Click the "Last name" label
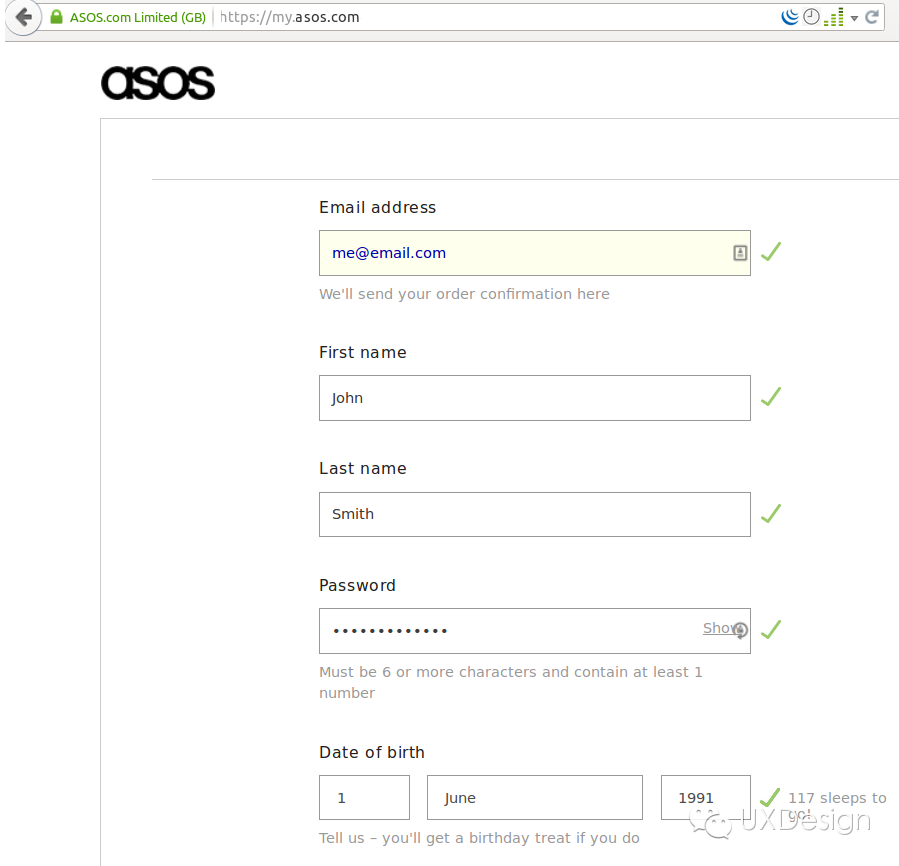This screenshot has width=899, height=866. tap(362, 469)
